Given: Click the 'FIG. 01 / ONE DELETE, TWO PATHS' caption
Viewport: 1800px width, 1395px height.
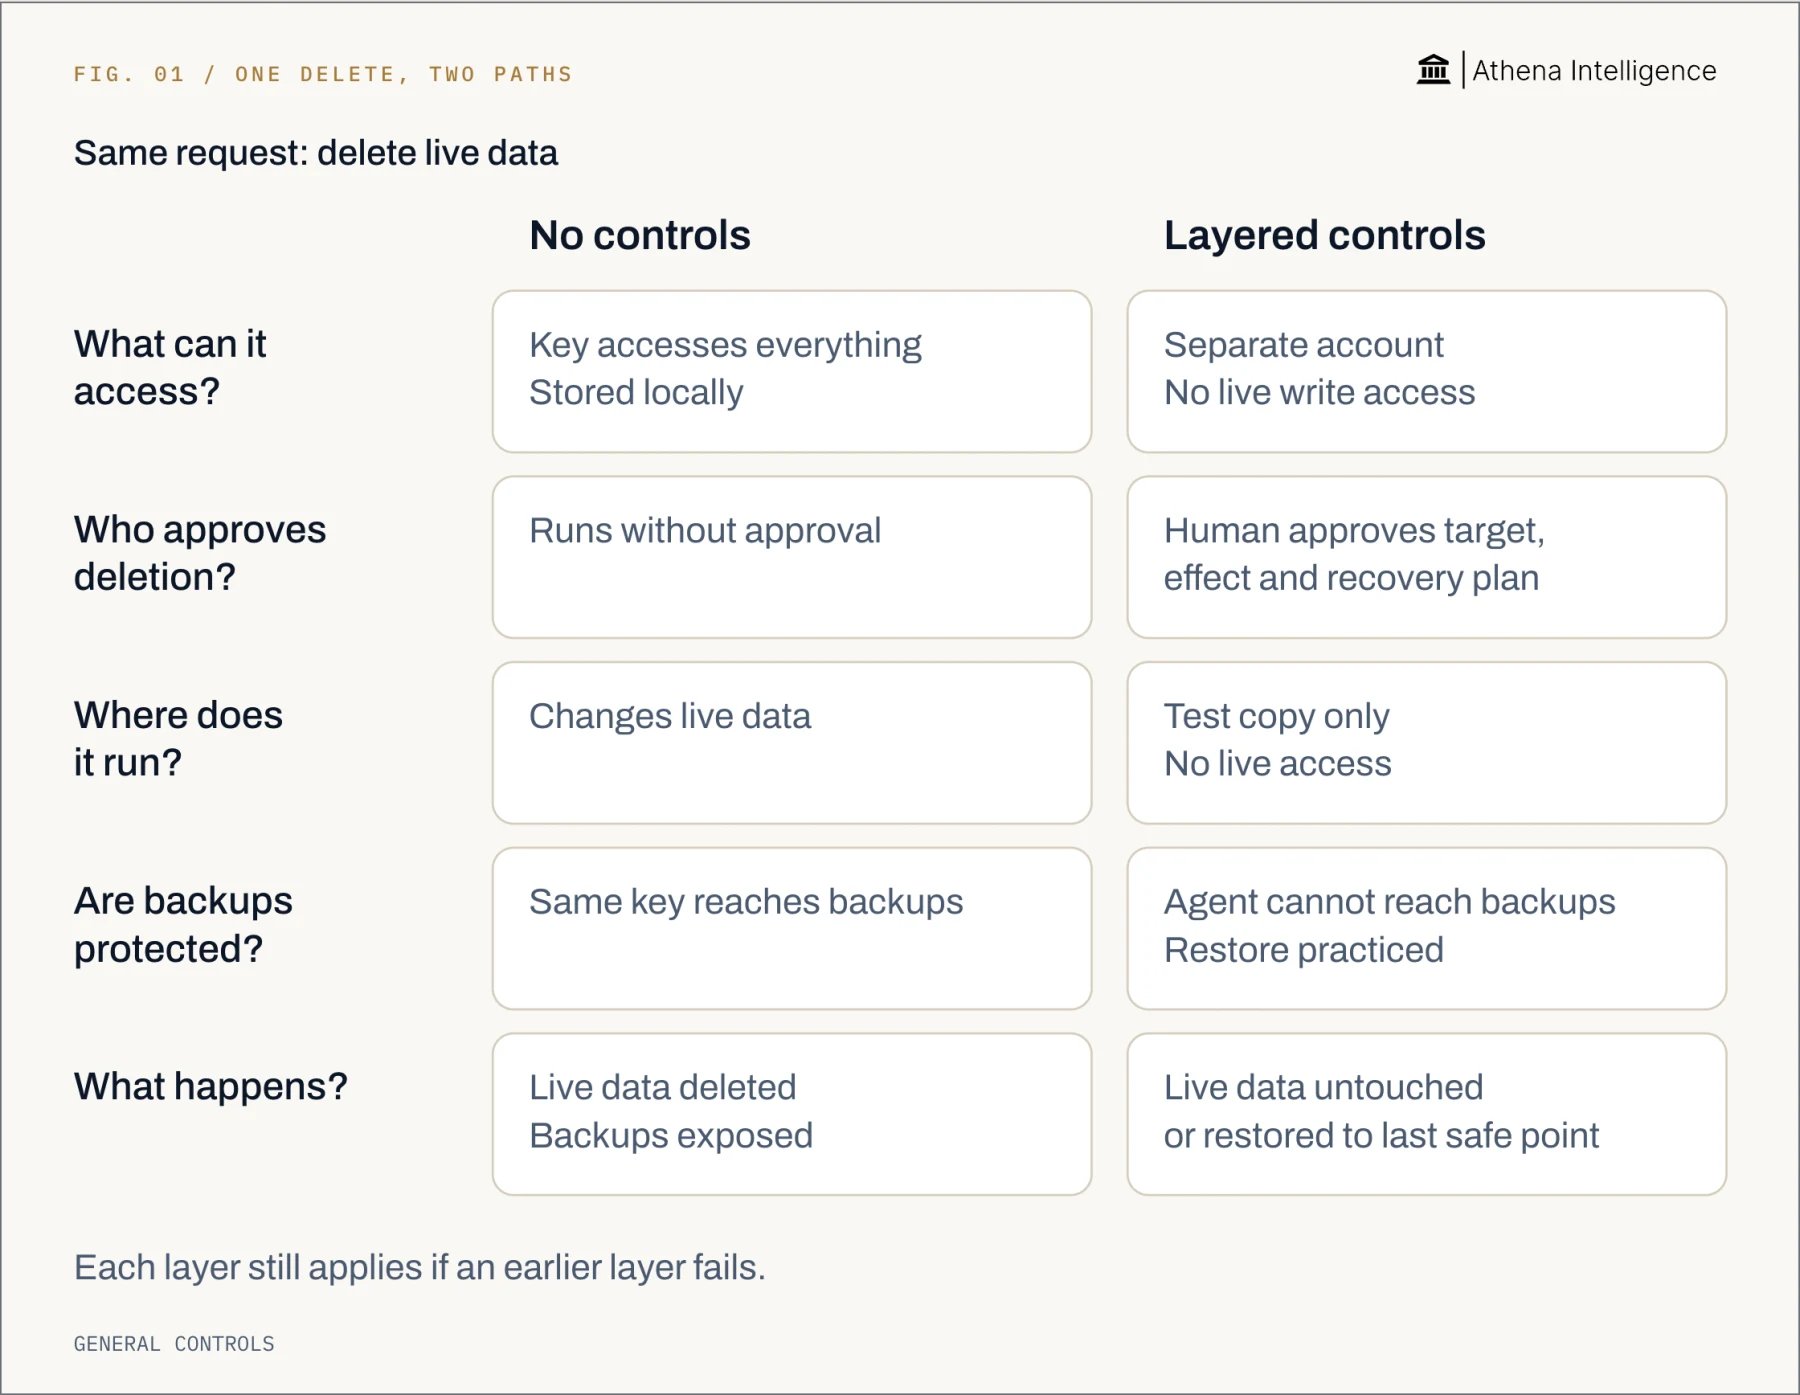Looking at the screenshot, I should (323, 74).
